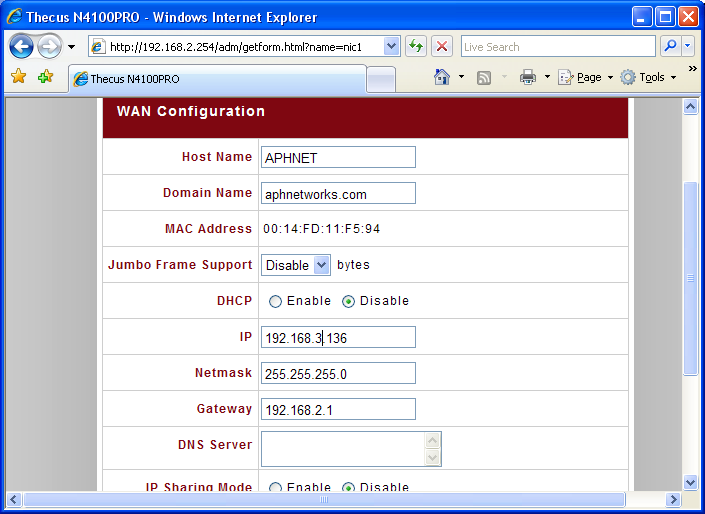Go to Home page icon
This screenshot has height=514, width=705.
pos(442,77)
